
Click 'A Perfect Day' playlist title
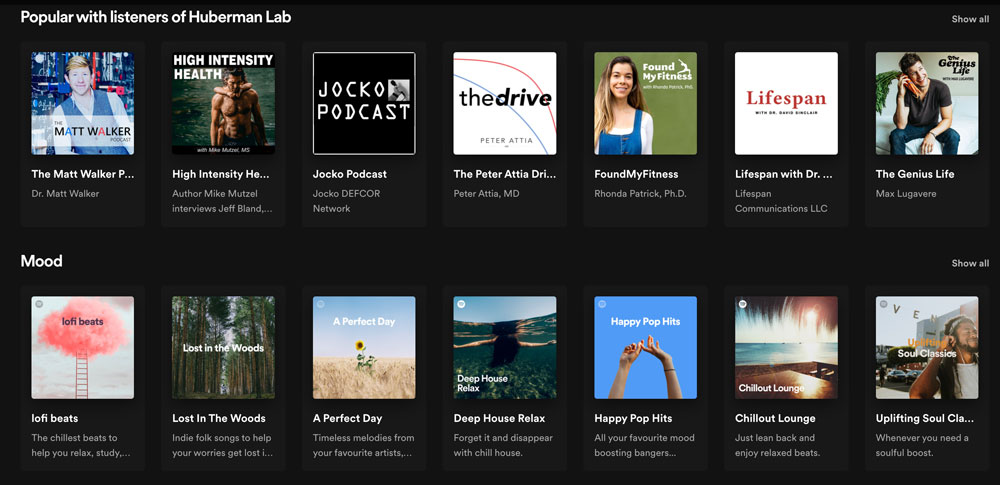348,419
